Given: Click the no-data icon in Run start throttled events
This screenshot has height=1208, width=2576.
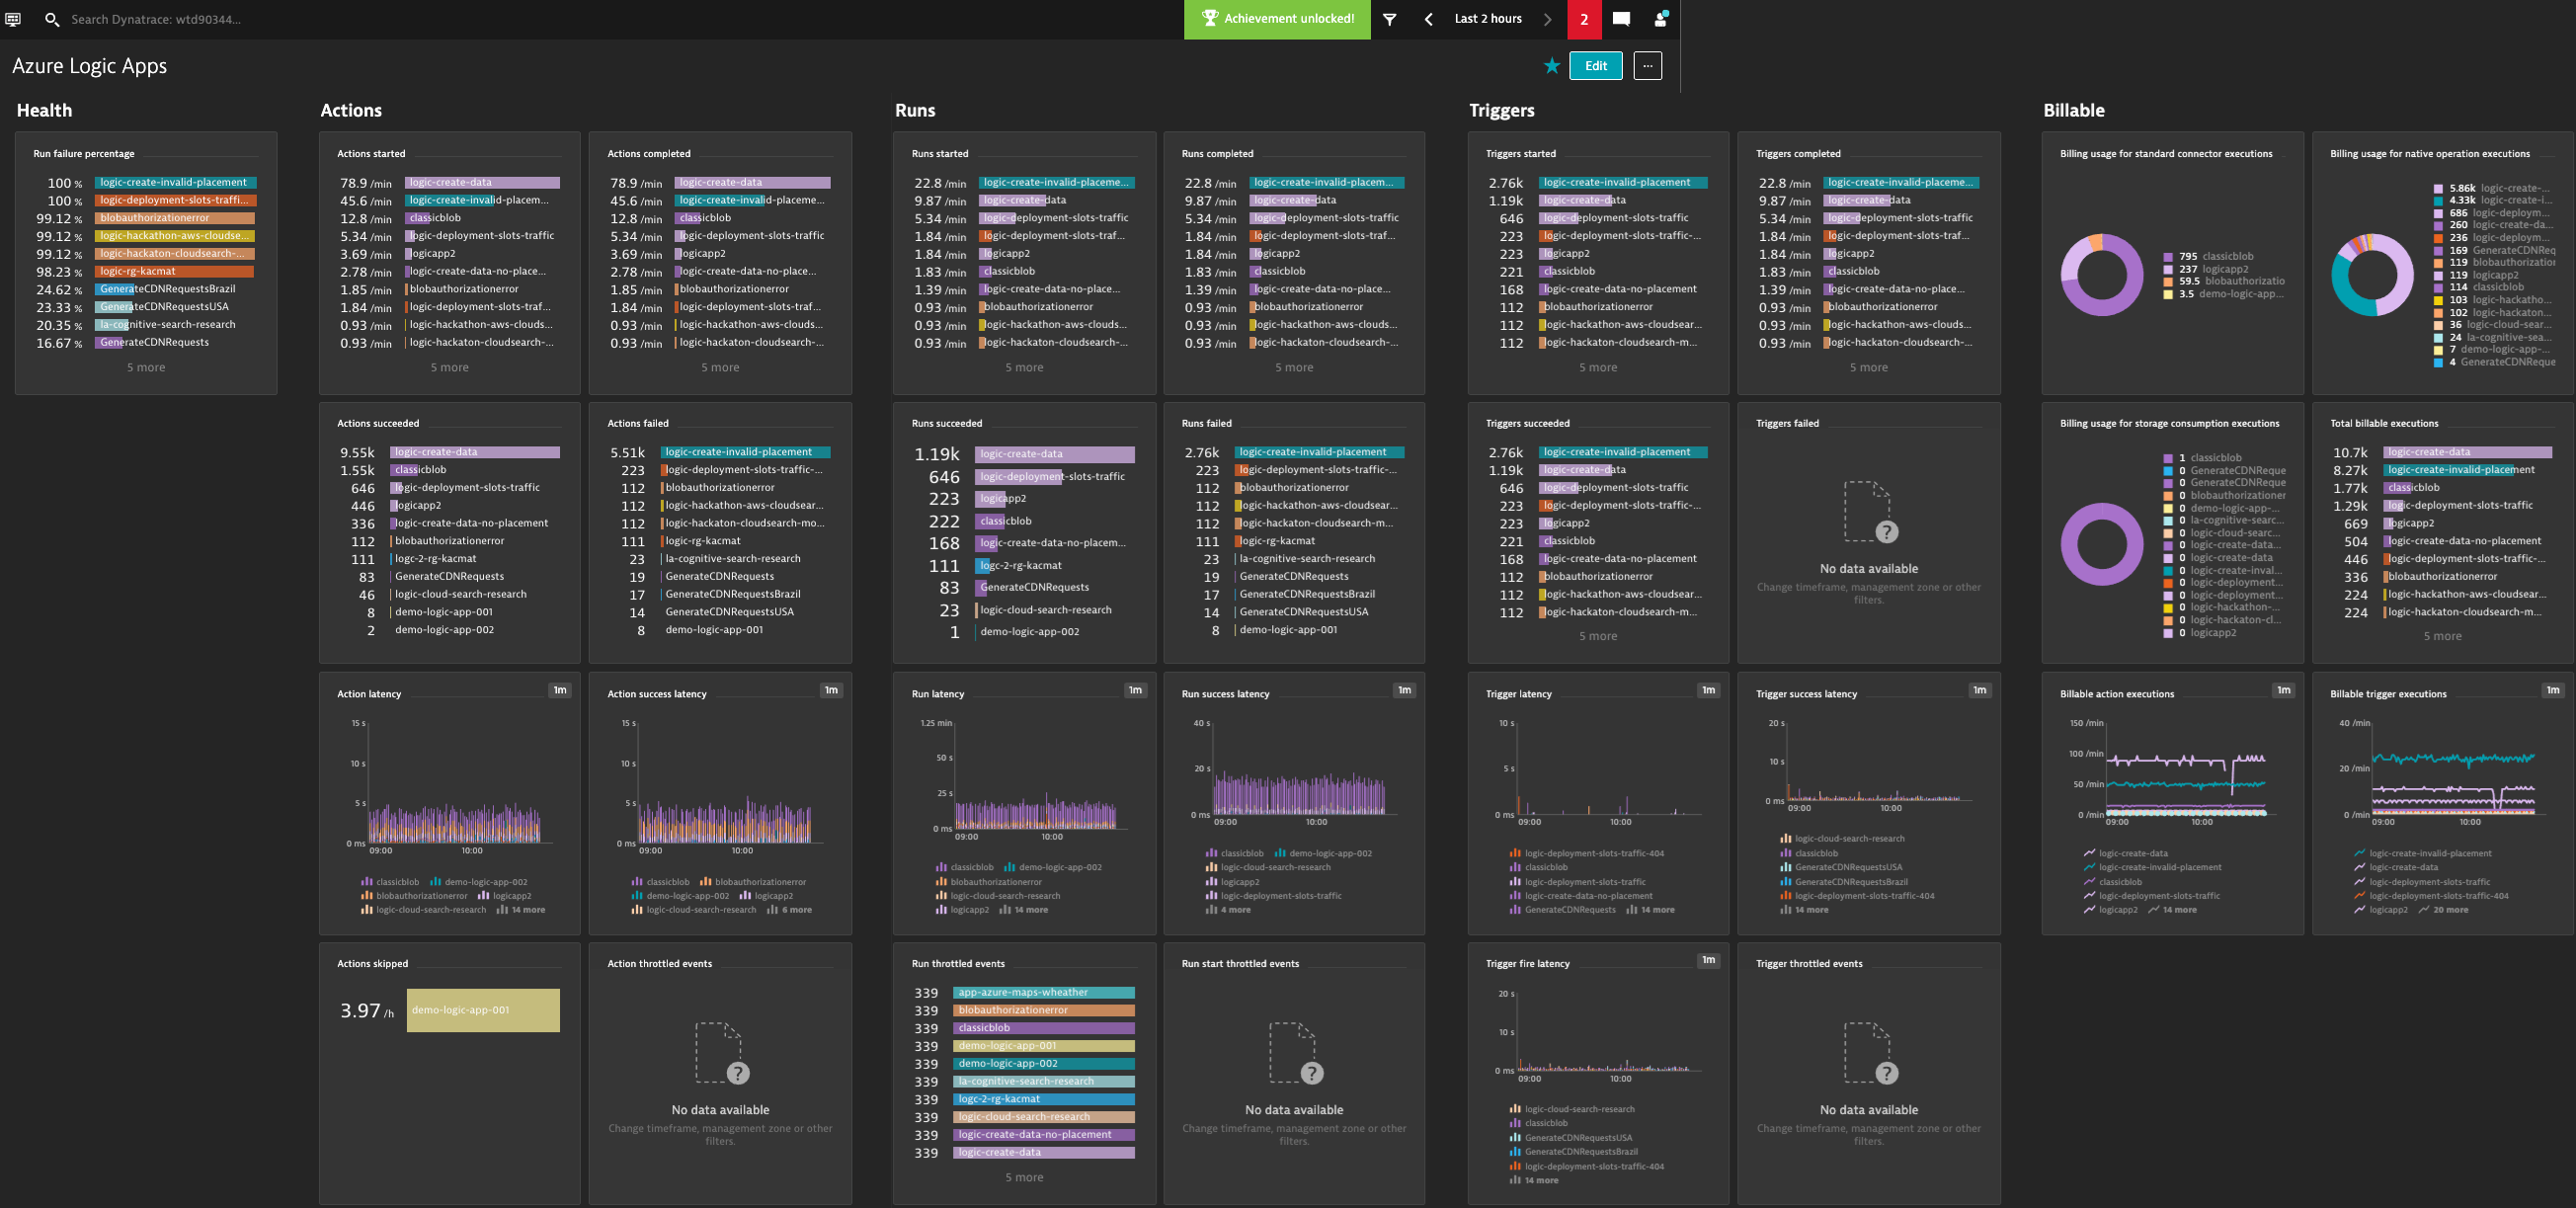Looking at the screenshot, I should pos(1296,1053).
